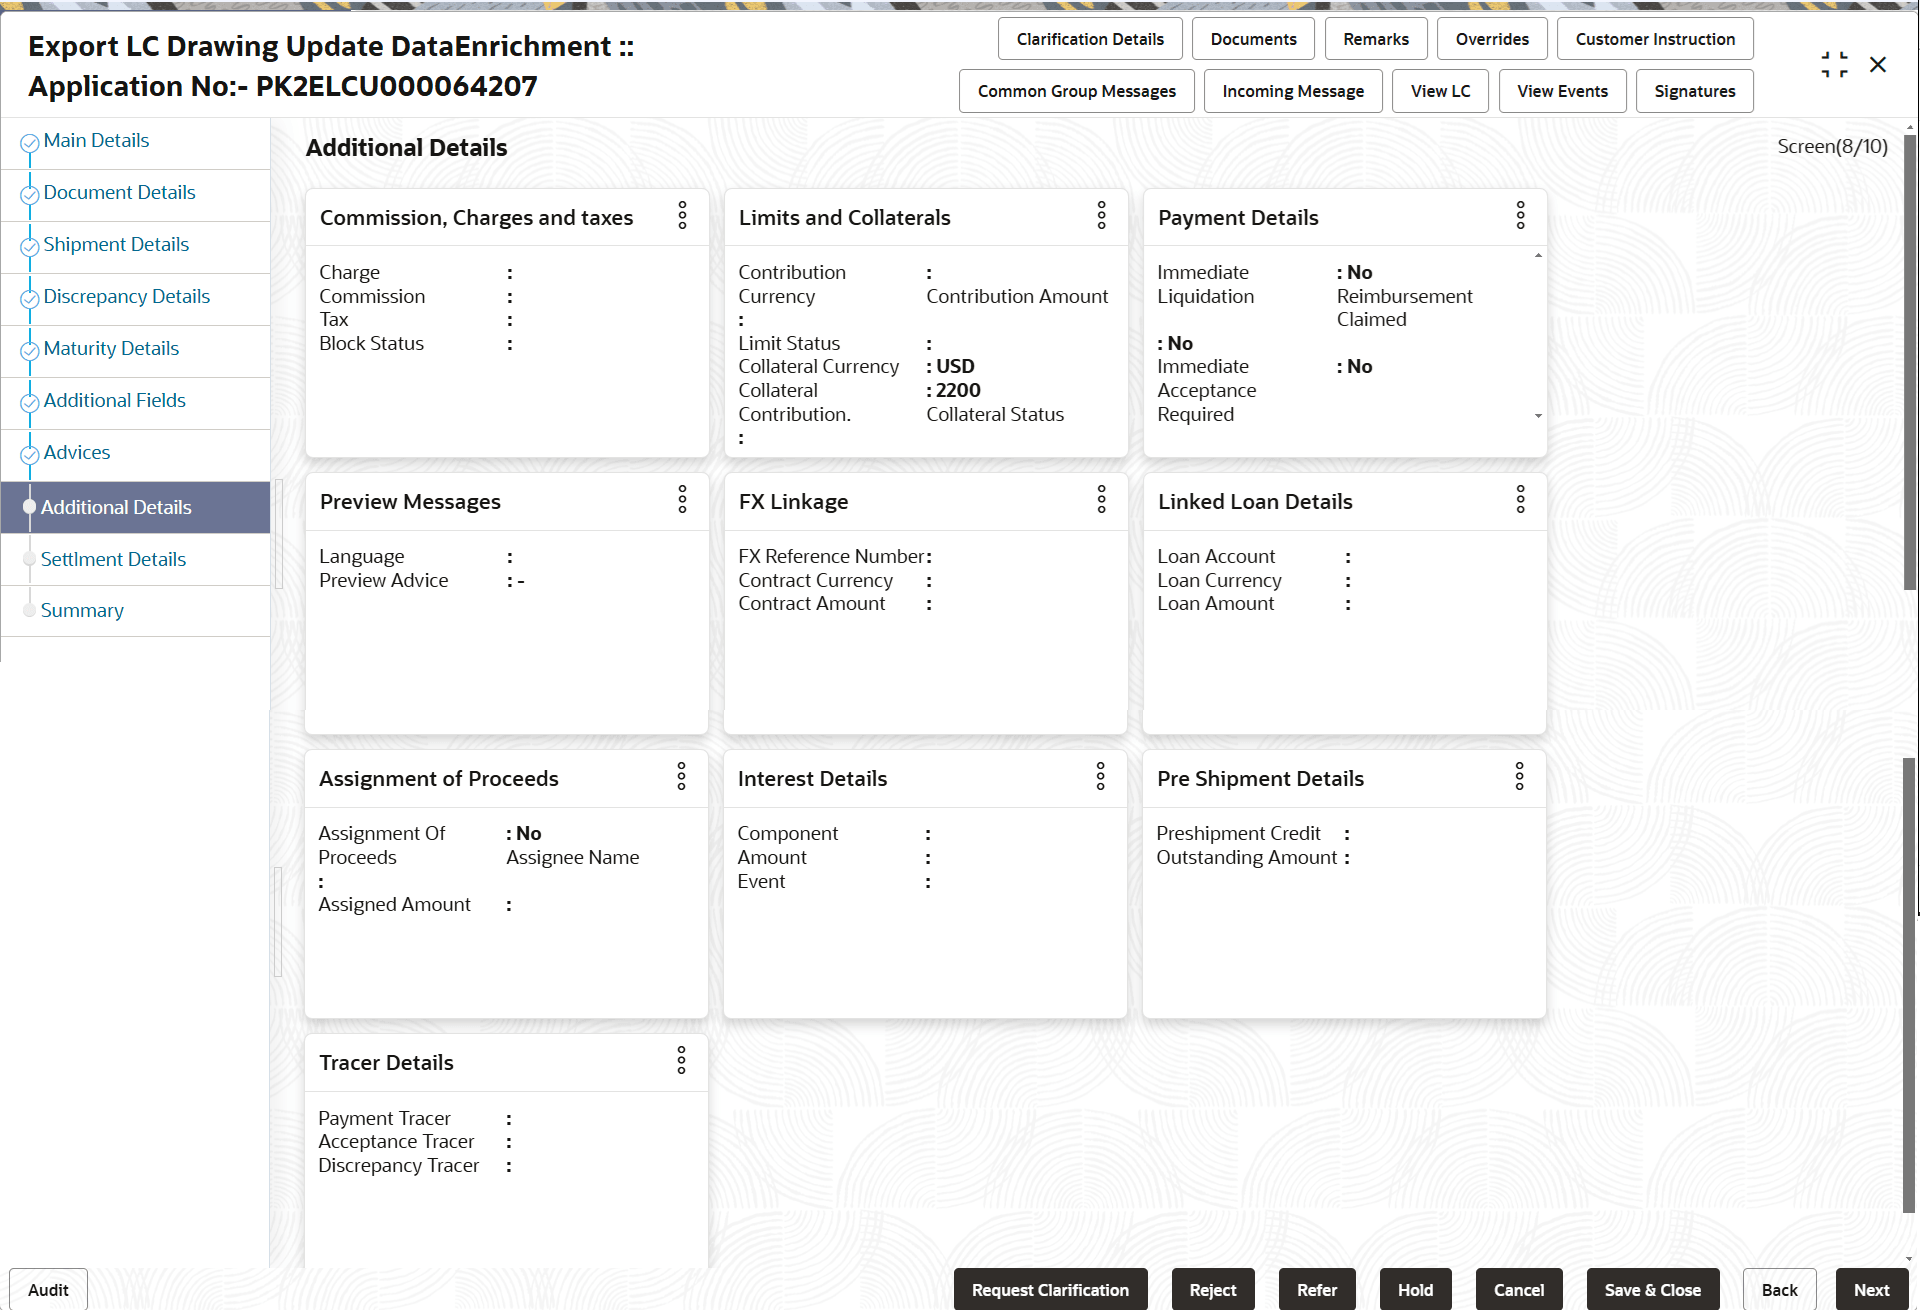The width and height of the screenshot is (1920, 1310).
Task: Open Linked Loan Details tile options menu
Action: click(x=1520, y=500)
